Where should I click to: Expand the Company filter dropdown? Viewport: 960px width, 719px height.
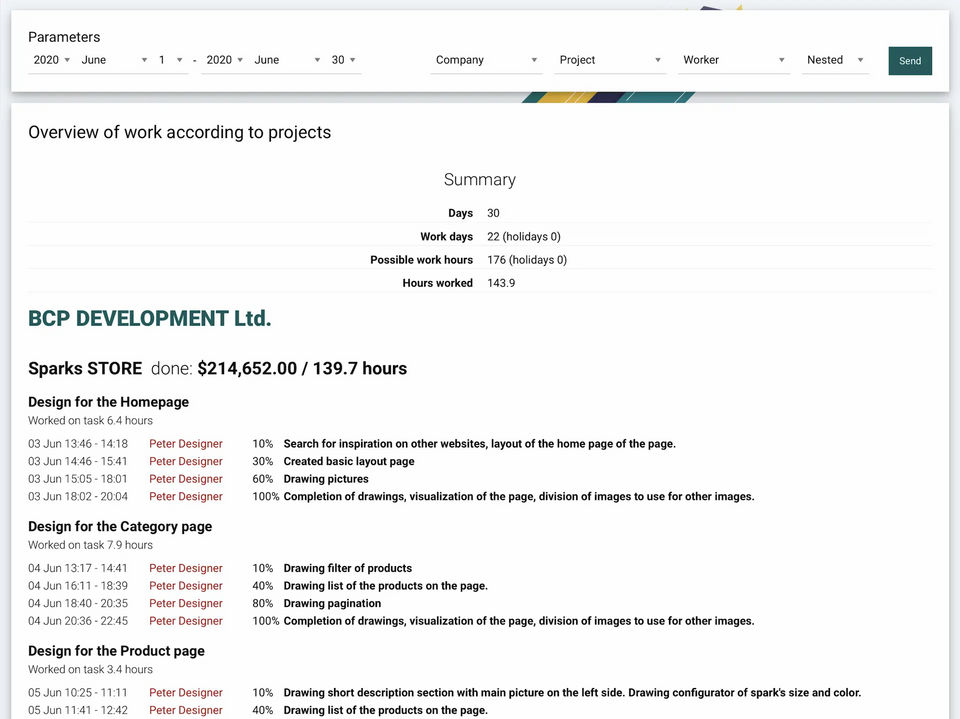tap(486, 60)
